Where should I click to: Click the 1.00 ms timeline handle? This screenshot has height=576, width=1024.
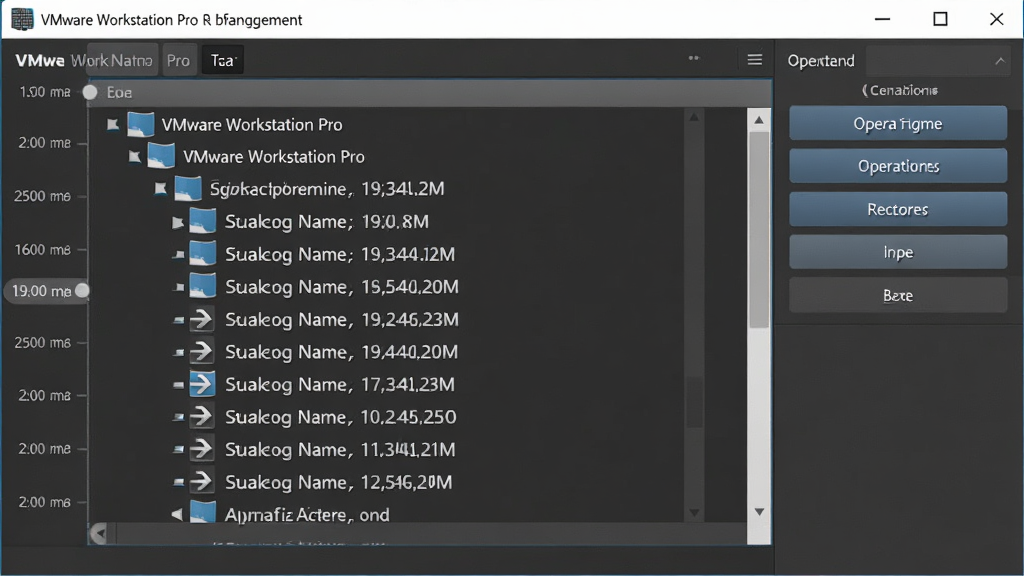point(90,92)
